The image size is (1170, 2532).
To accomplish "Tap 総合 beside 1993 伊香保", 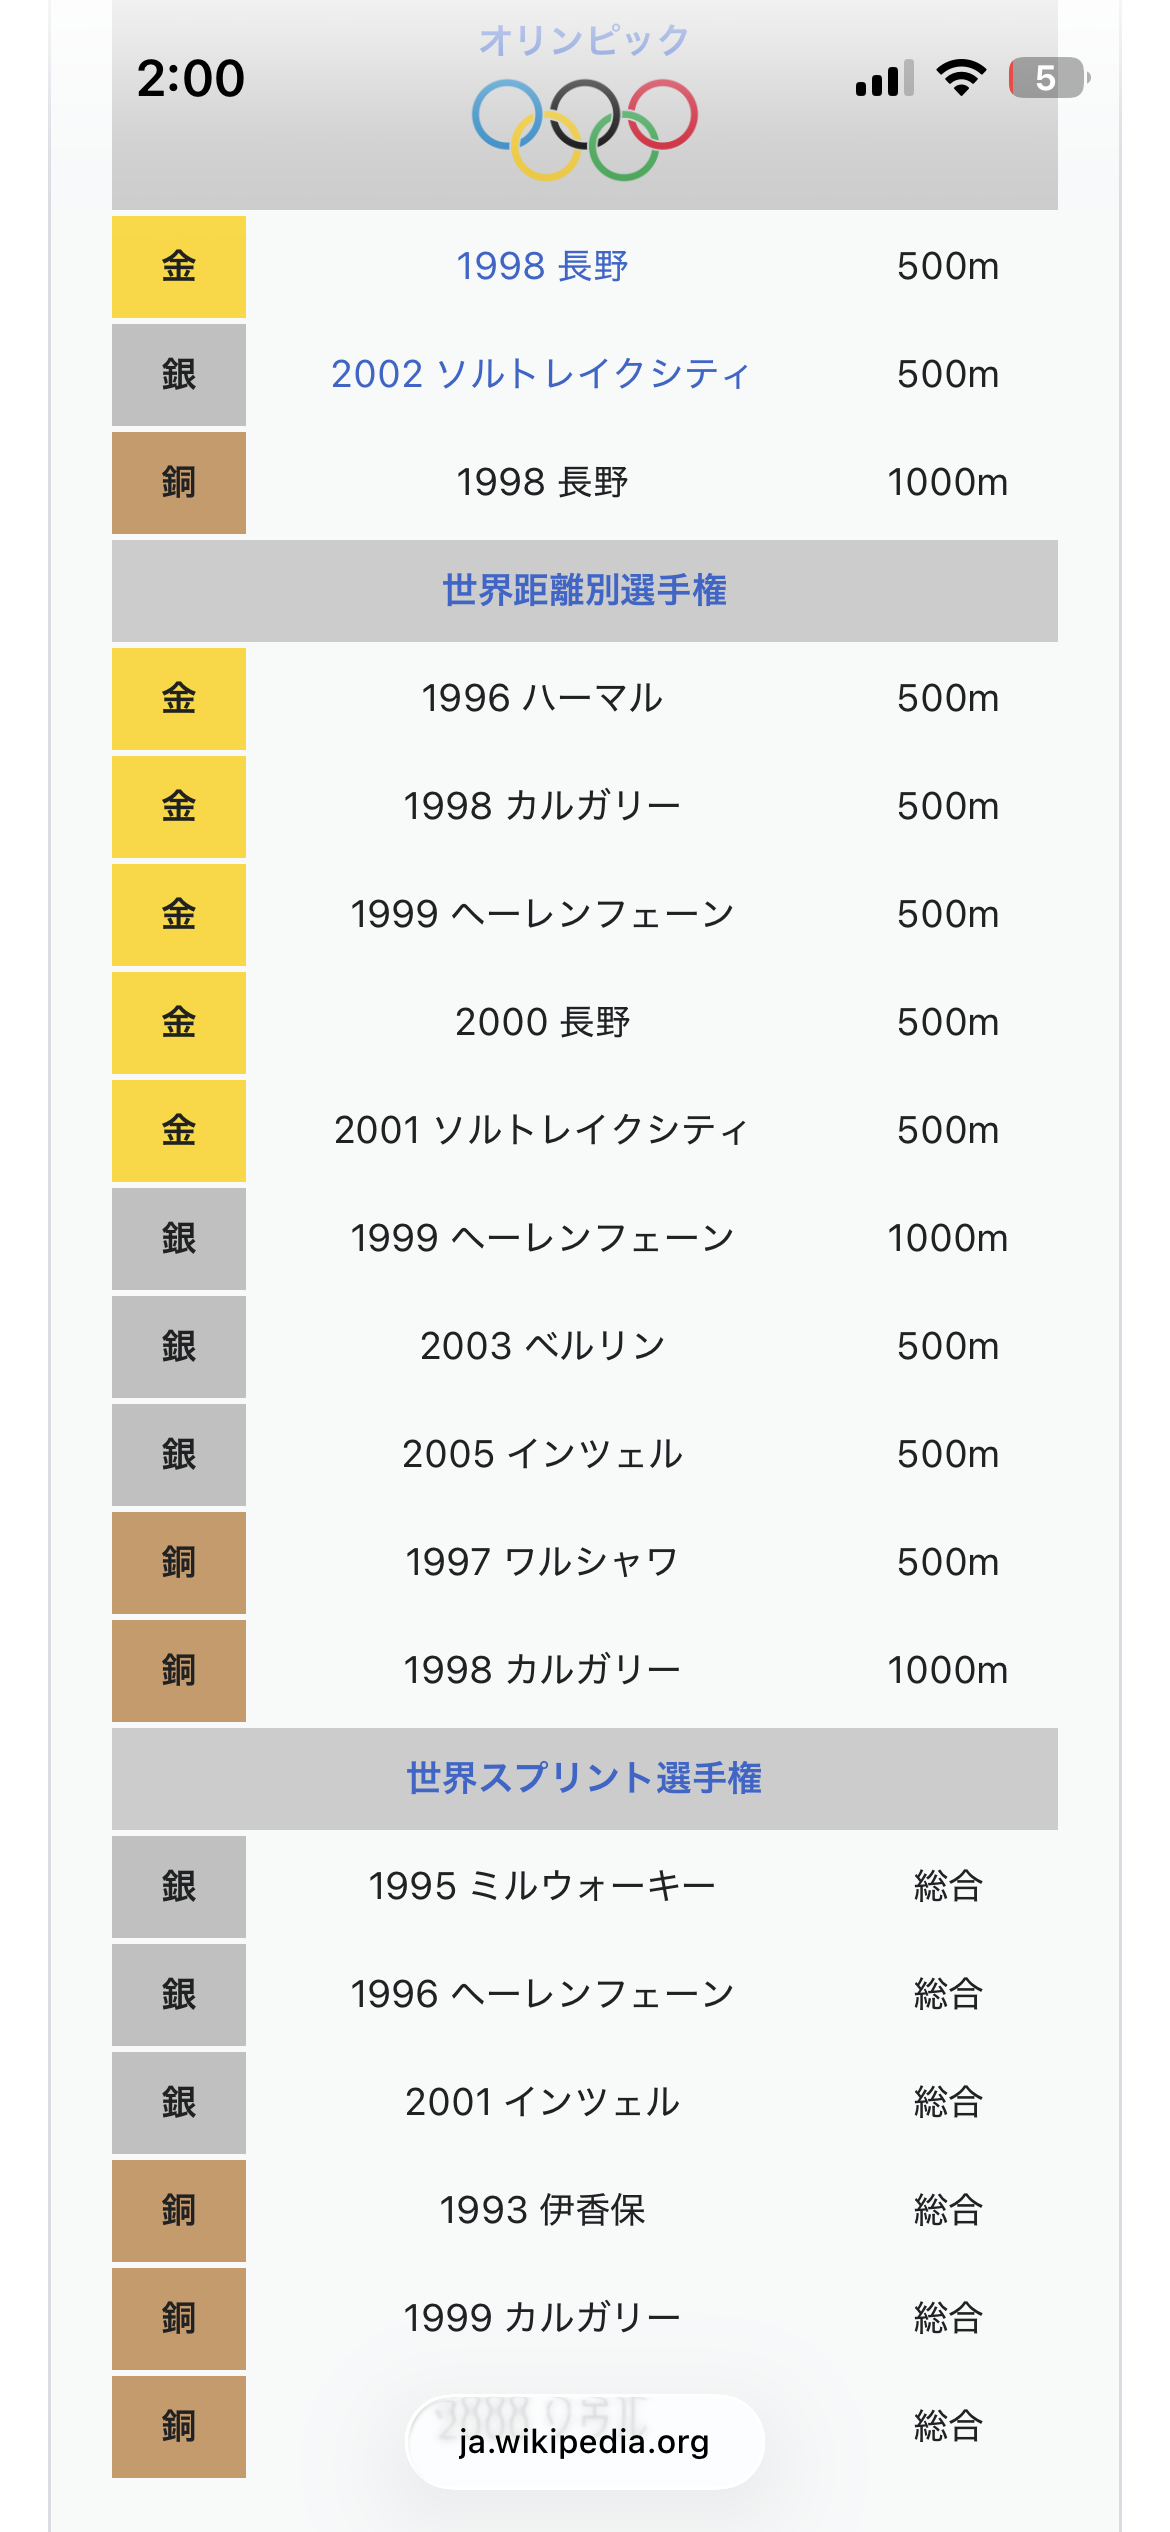I will 947,2210.
